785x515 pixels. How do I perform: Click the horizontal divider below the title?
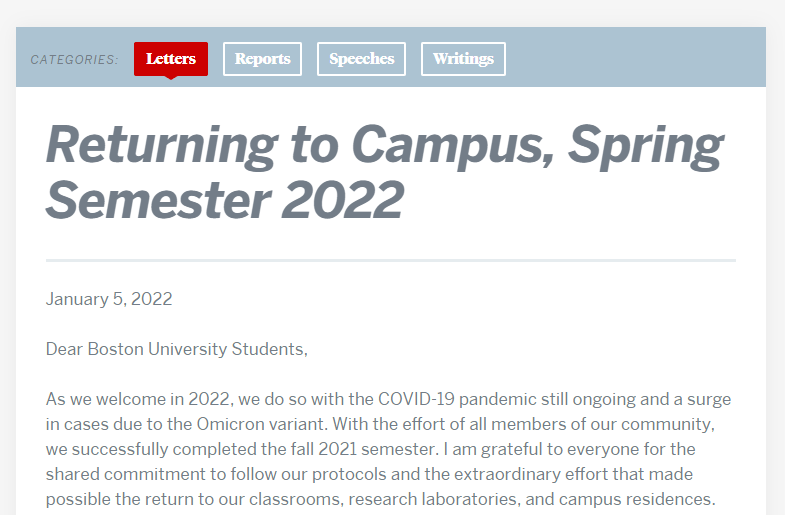pos(391,260)
